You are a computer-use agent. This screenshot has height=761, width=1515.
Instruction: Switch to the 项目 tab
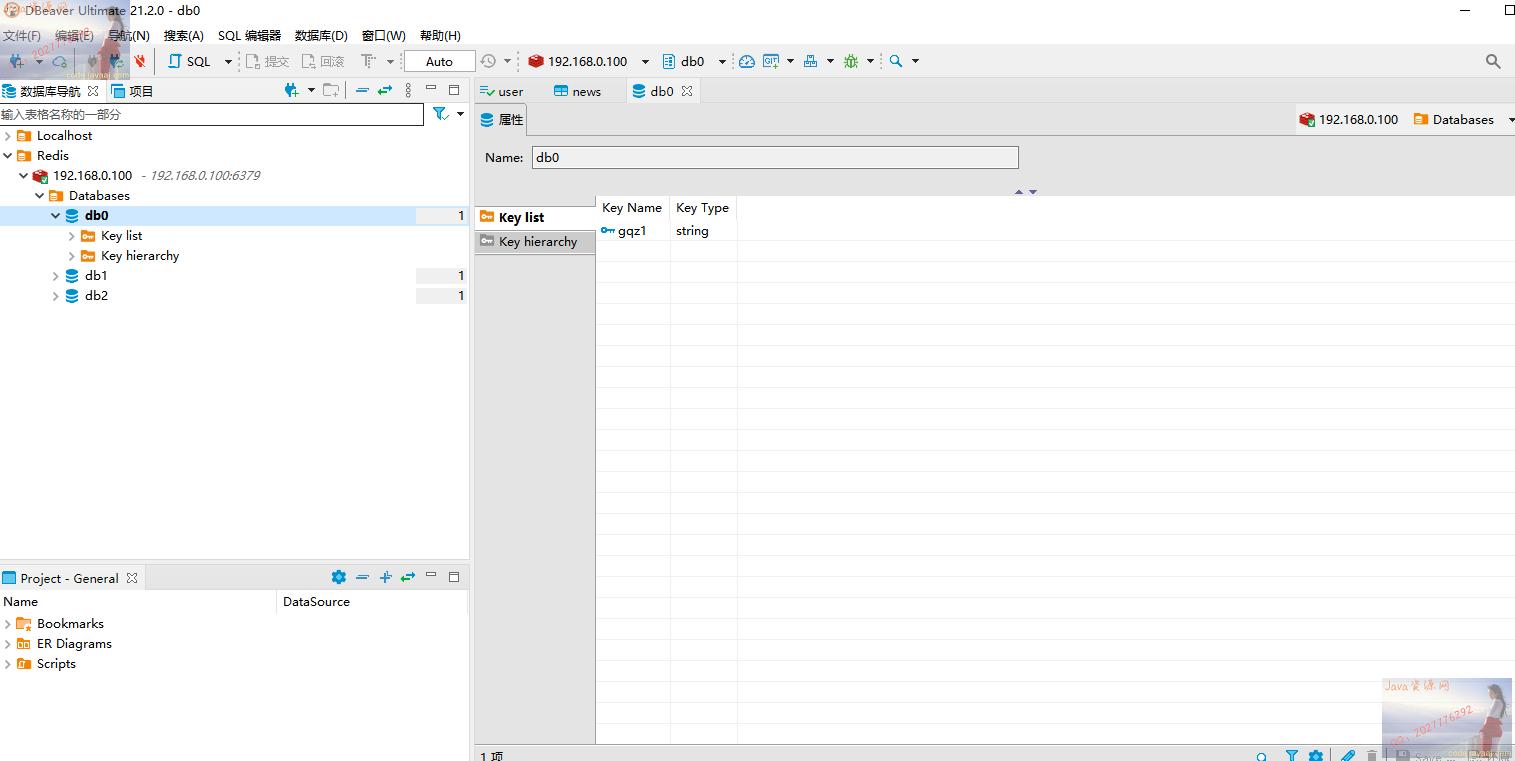(x=133, y=91)
